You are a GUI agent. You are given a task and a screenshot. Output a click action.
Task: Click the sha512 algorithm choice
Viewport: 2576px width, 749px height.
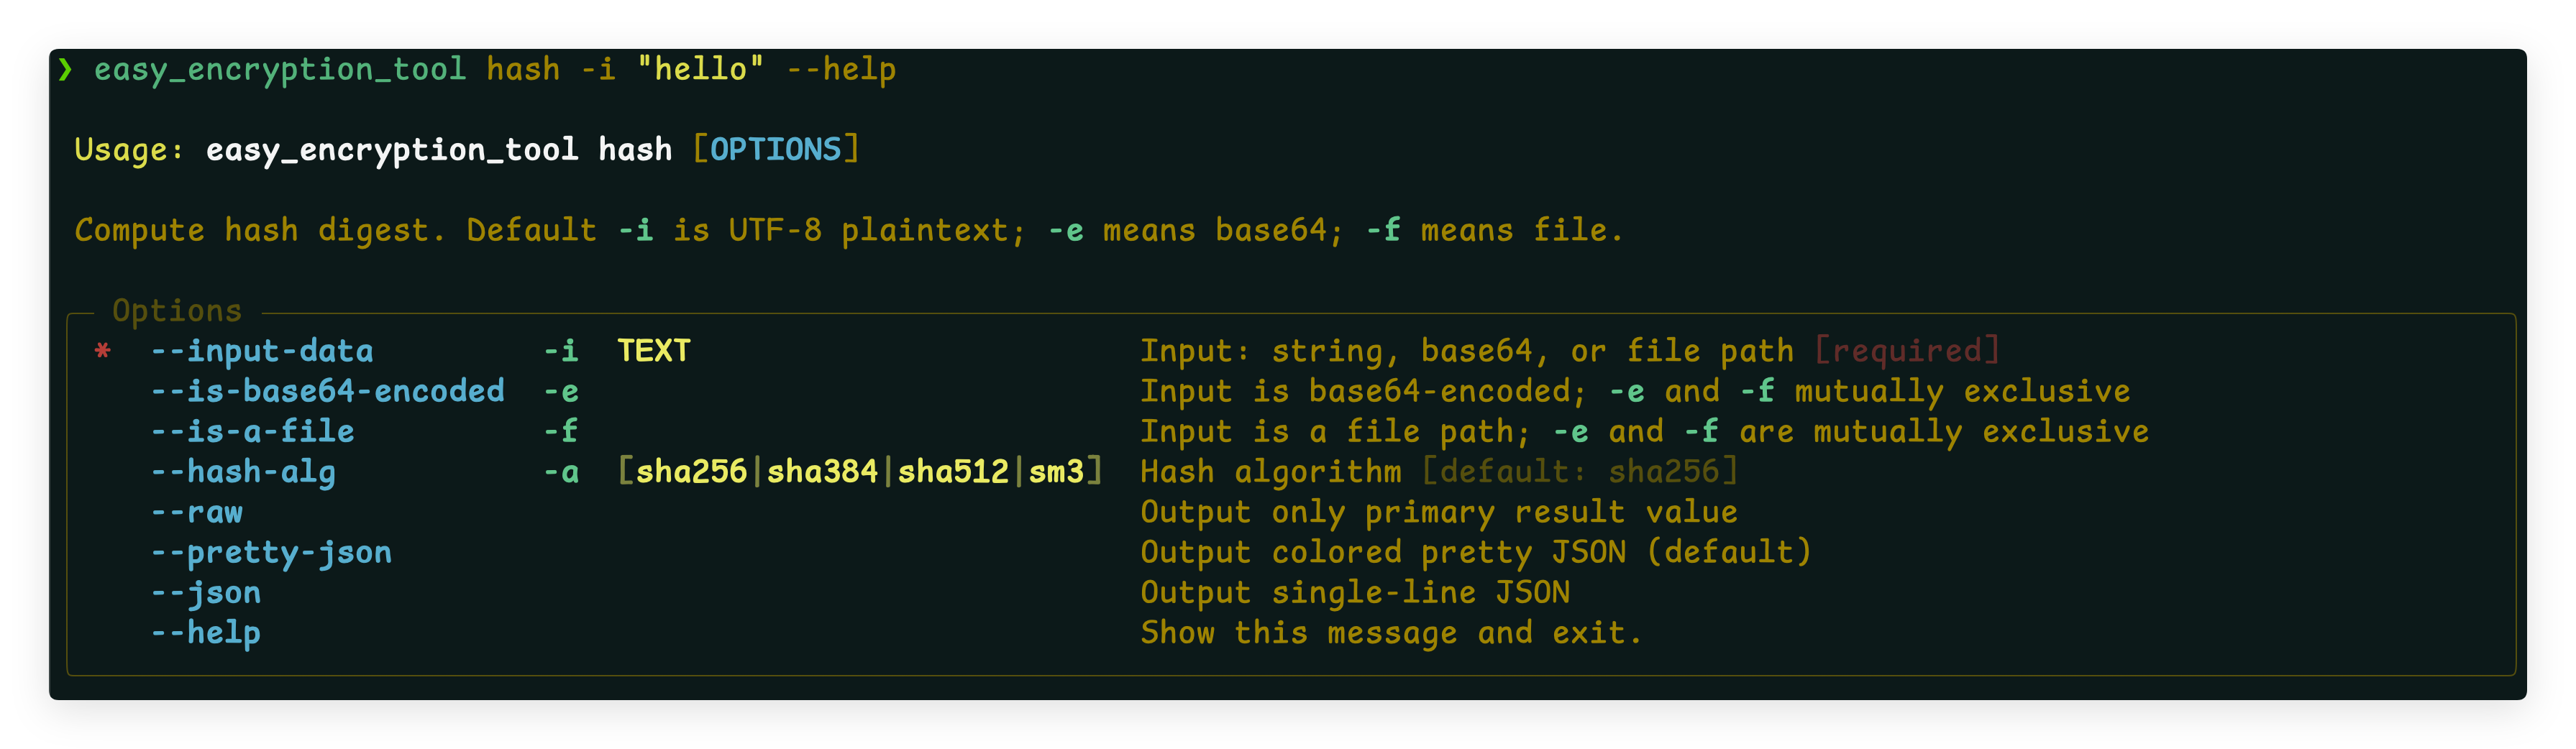953,471
